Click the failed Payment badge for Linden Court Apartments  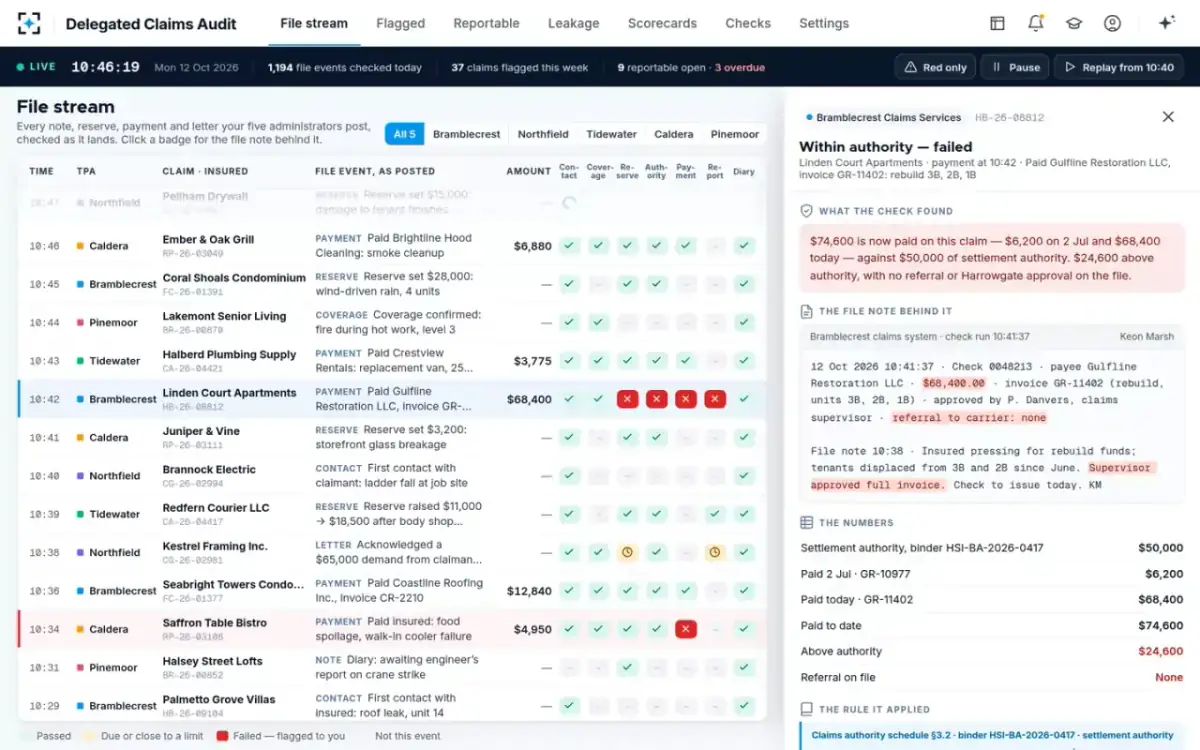coord(685,399)
